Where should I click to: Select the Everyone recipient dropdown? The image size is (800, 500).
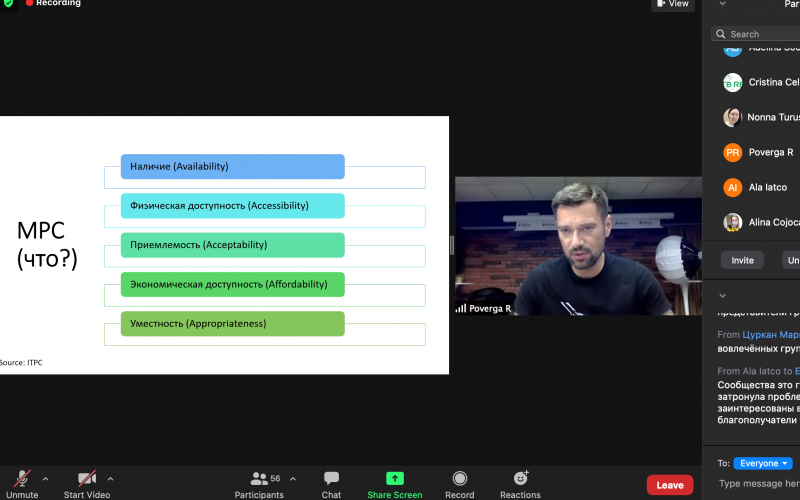click(764, 463)
